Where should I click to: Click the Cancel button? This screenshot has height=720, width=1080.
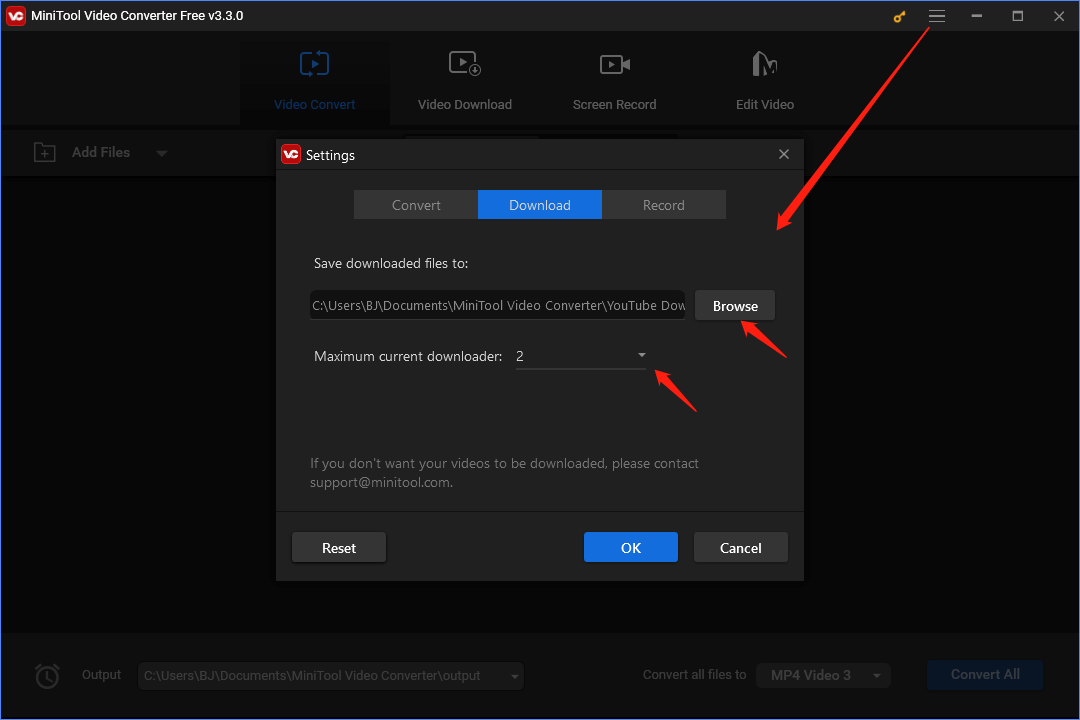[x=740, y=547]
